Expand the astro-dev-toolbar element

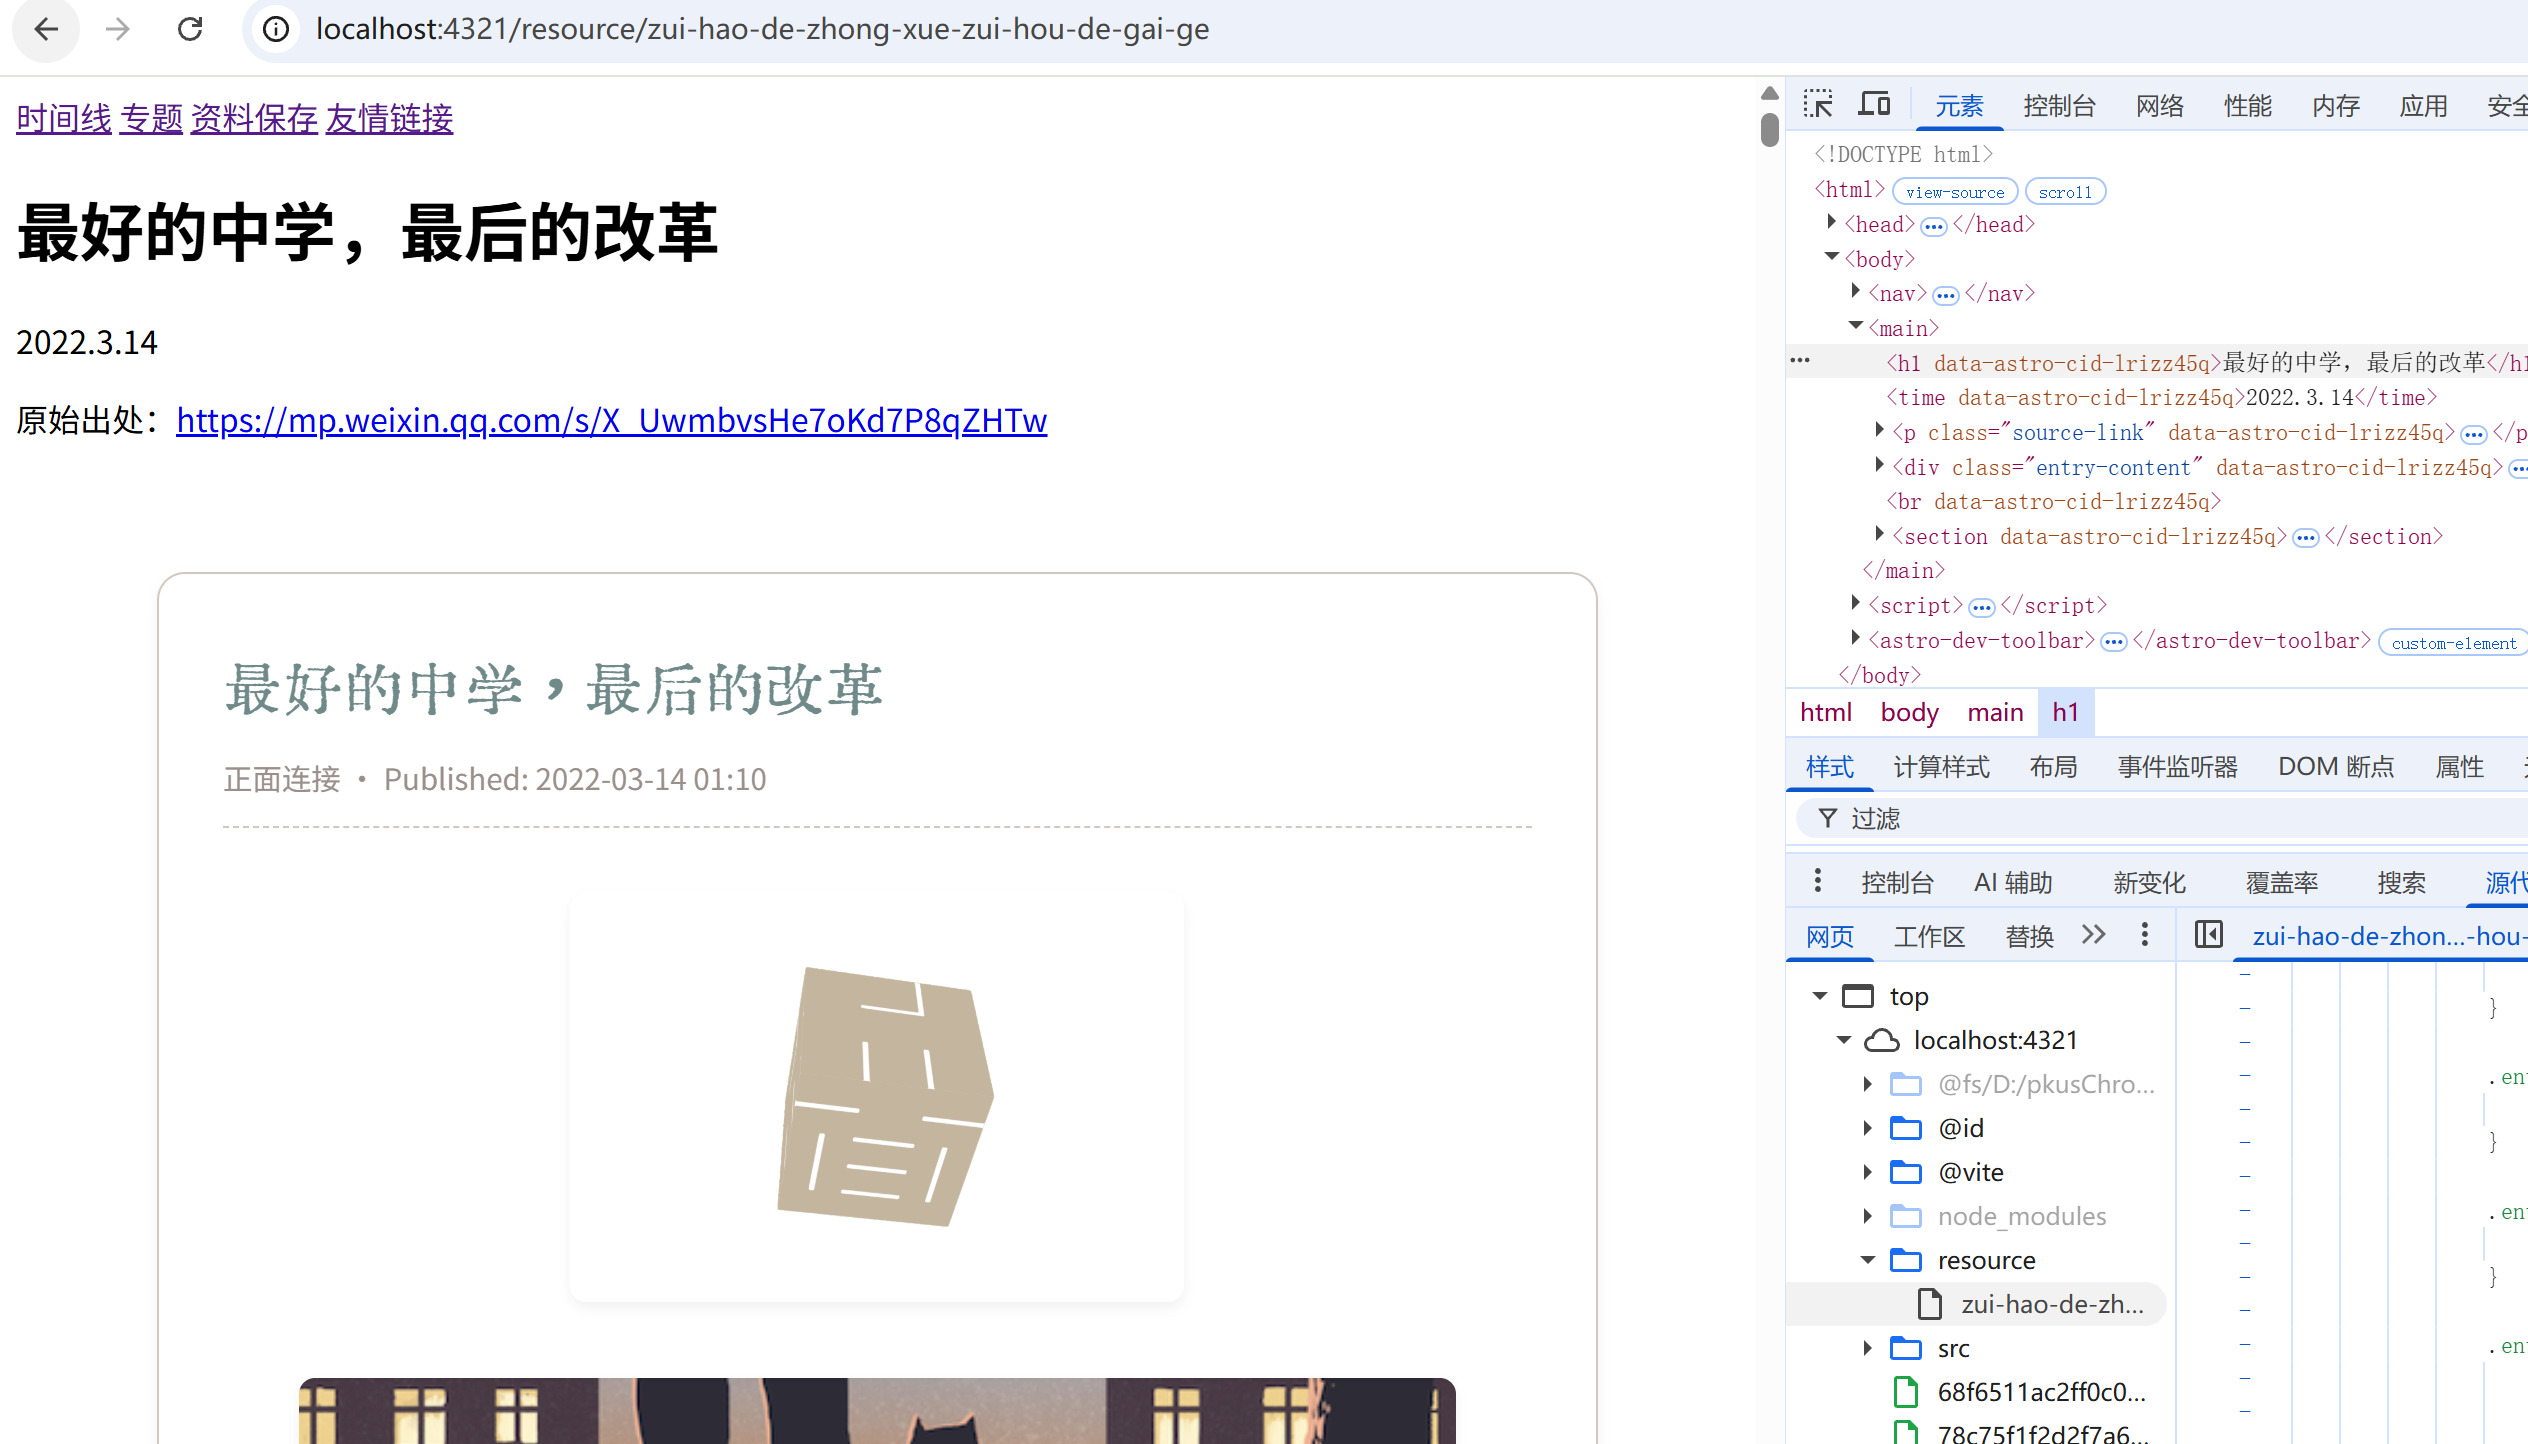tap(1856, 638)
